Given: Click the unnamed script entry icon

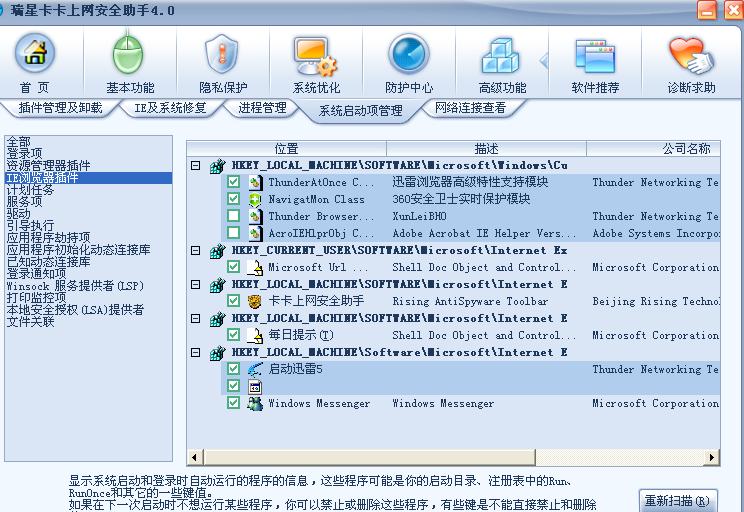Looking at the screenshot, I should pos(255,386).
